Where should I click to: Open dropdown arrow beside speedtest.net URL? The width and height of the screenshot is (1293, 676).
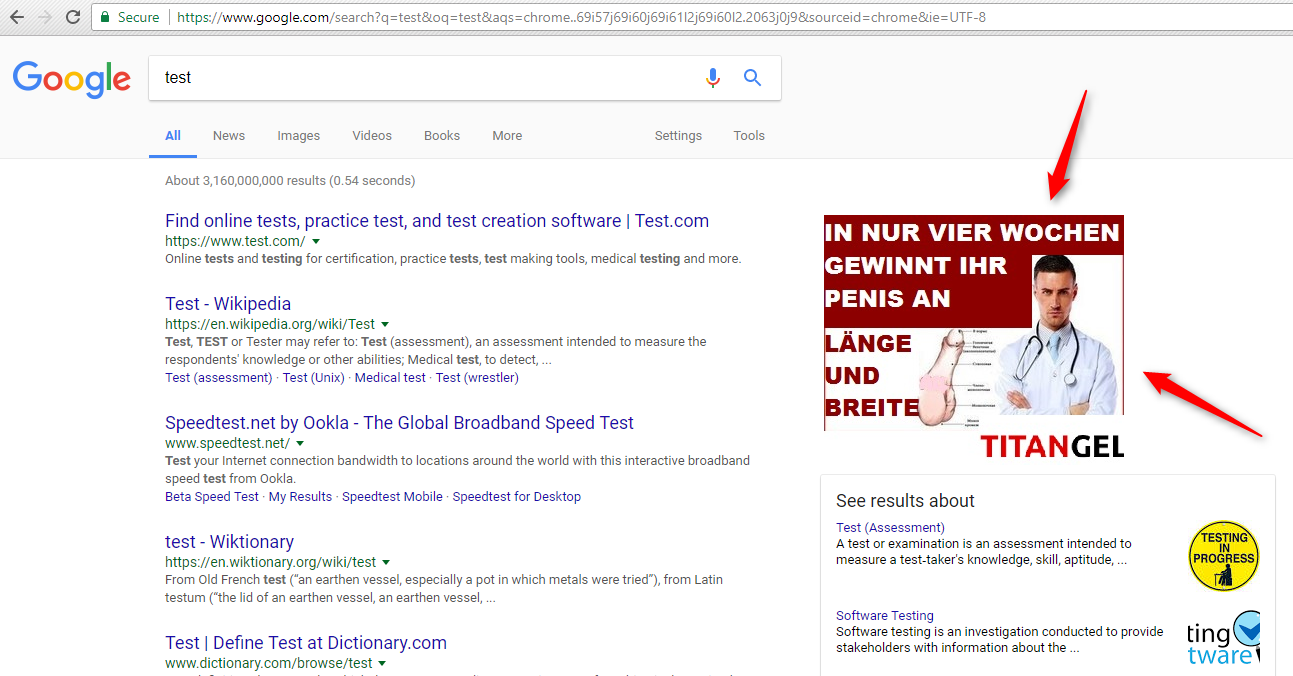tap(300, 443)
